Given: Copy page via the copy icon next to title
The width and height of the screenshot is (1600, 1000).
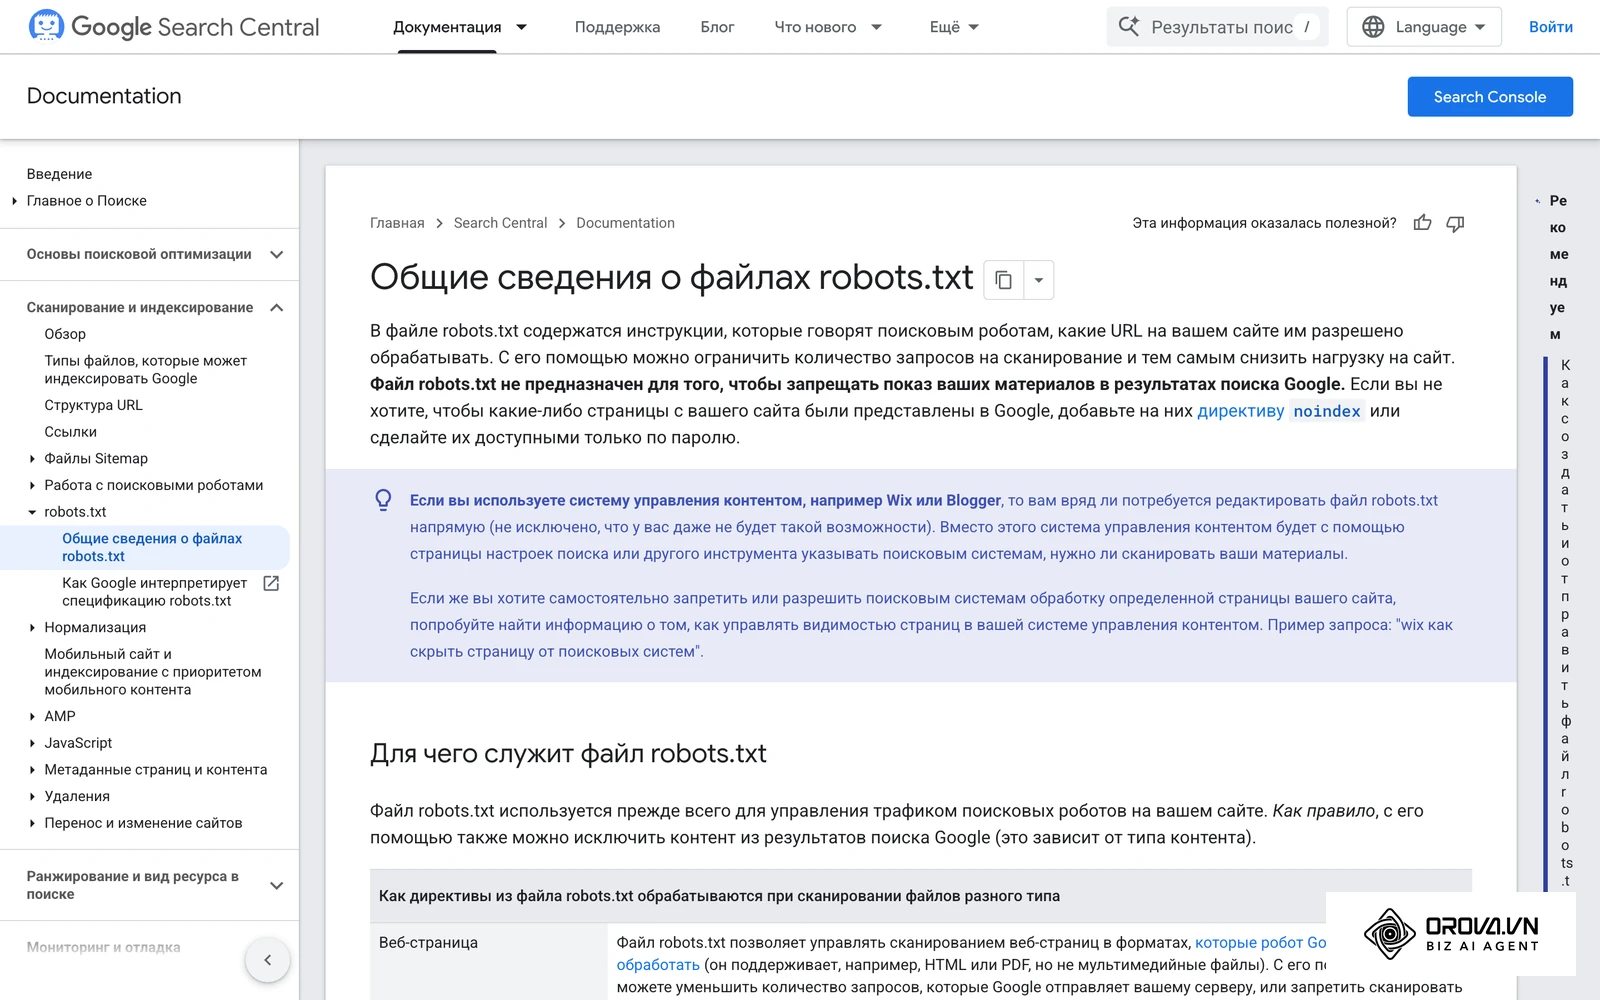Looking at the screenshot, I should pos(1004,280).
